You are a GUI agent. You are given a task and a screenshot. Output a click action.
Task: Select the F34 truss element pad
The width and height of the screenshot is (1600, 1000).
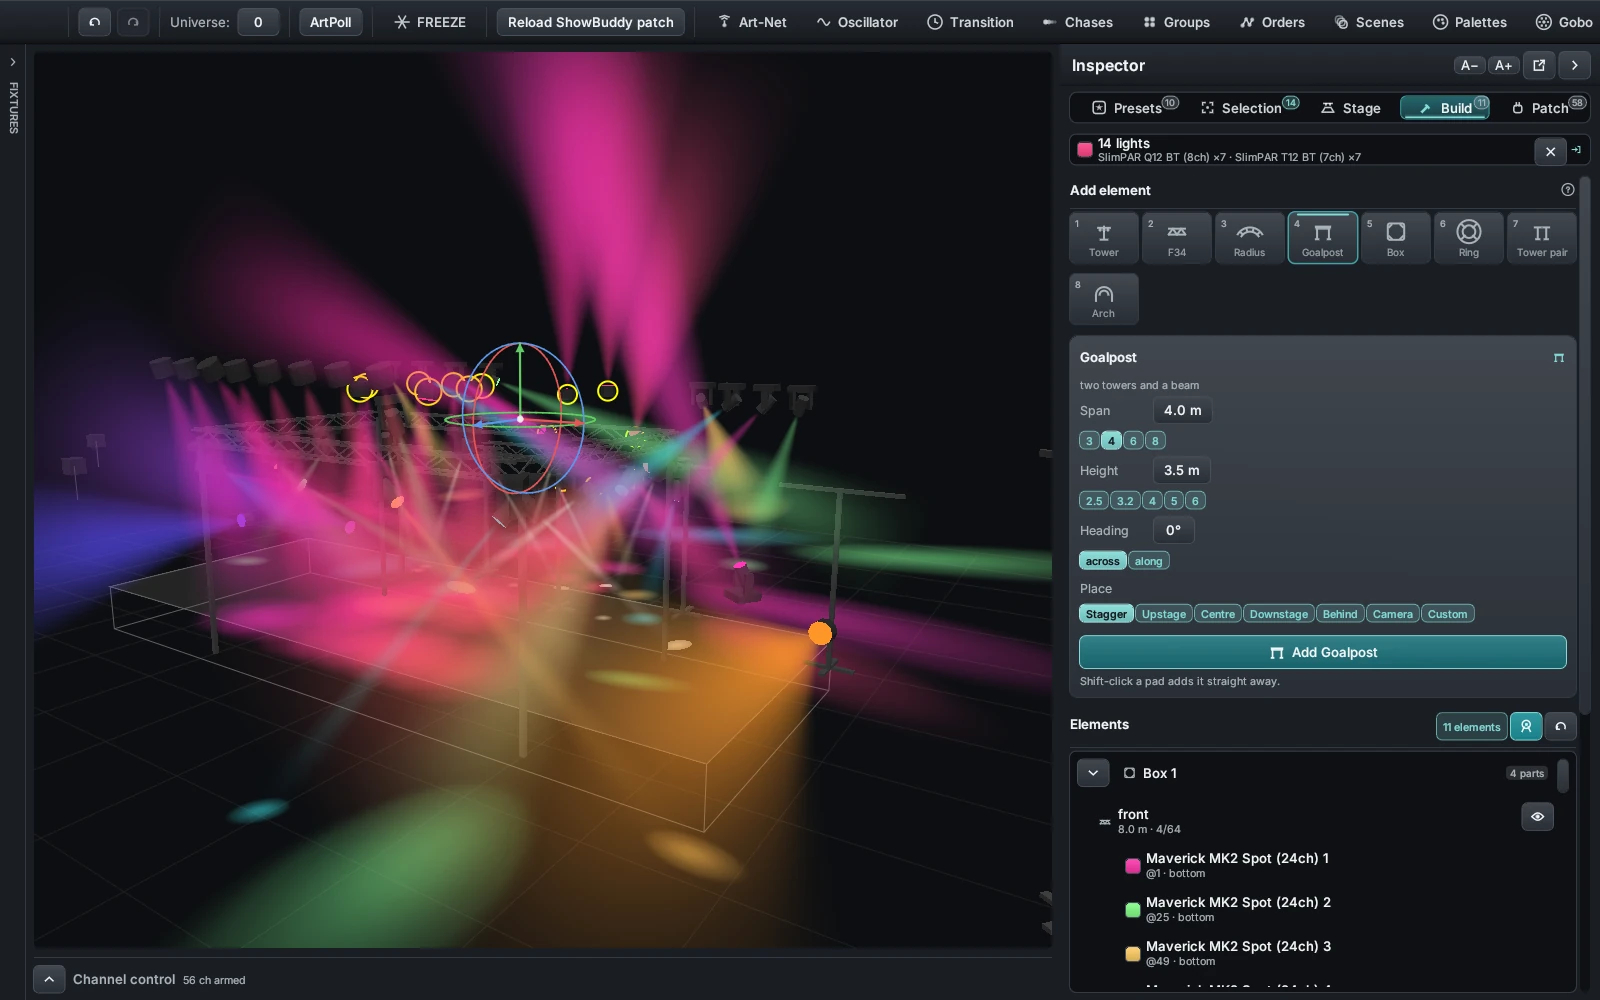point(1177,238)
